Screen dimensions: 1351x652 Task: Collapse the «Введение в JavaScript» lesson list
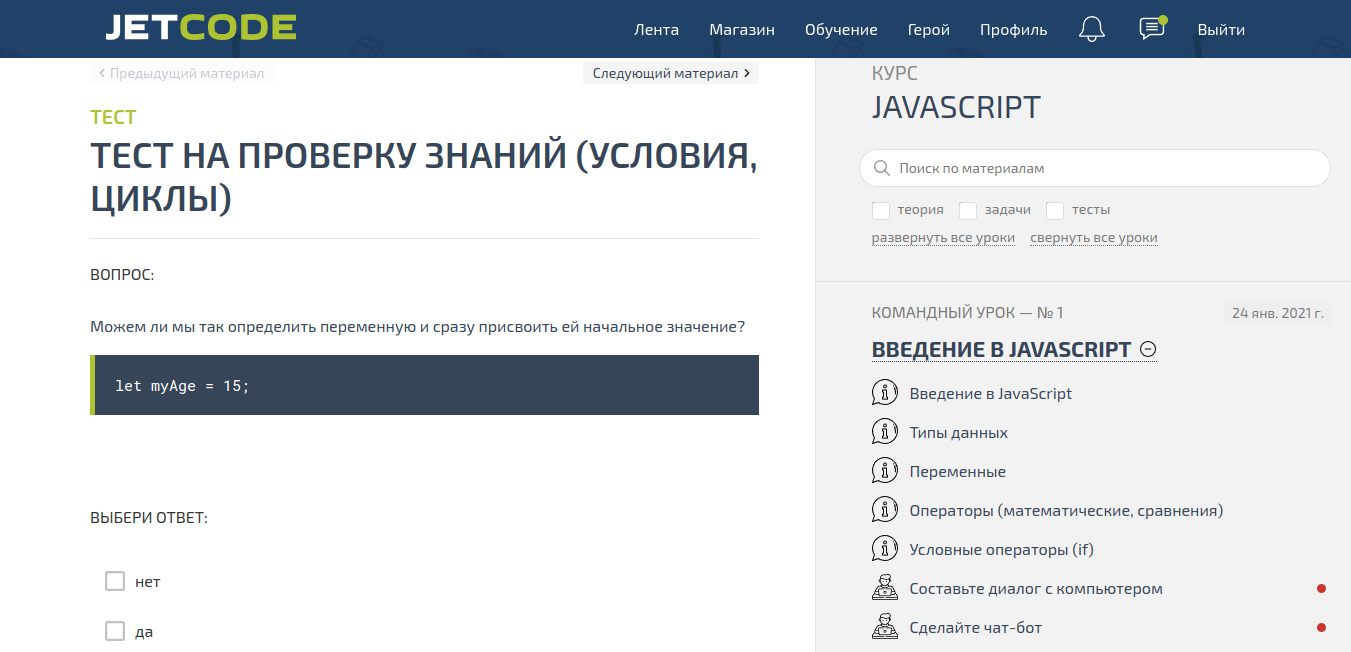[1149, 349]
